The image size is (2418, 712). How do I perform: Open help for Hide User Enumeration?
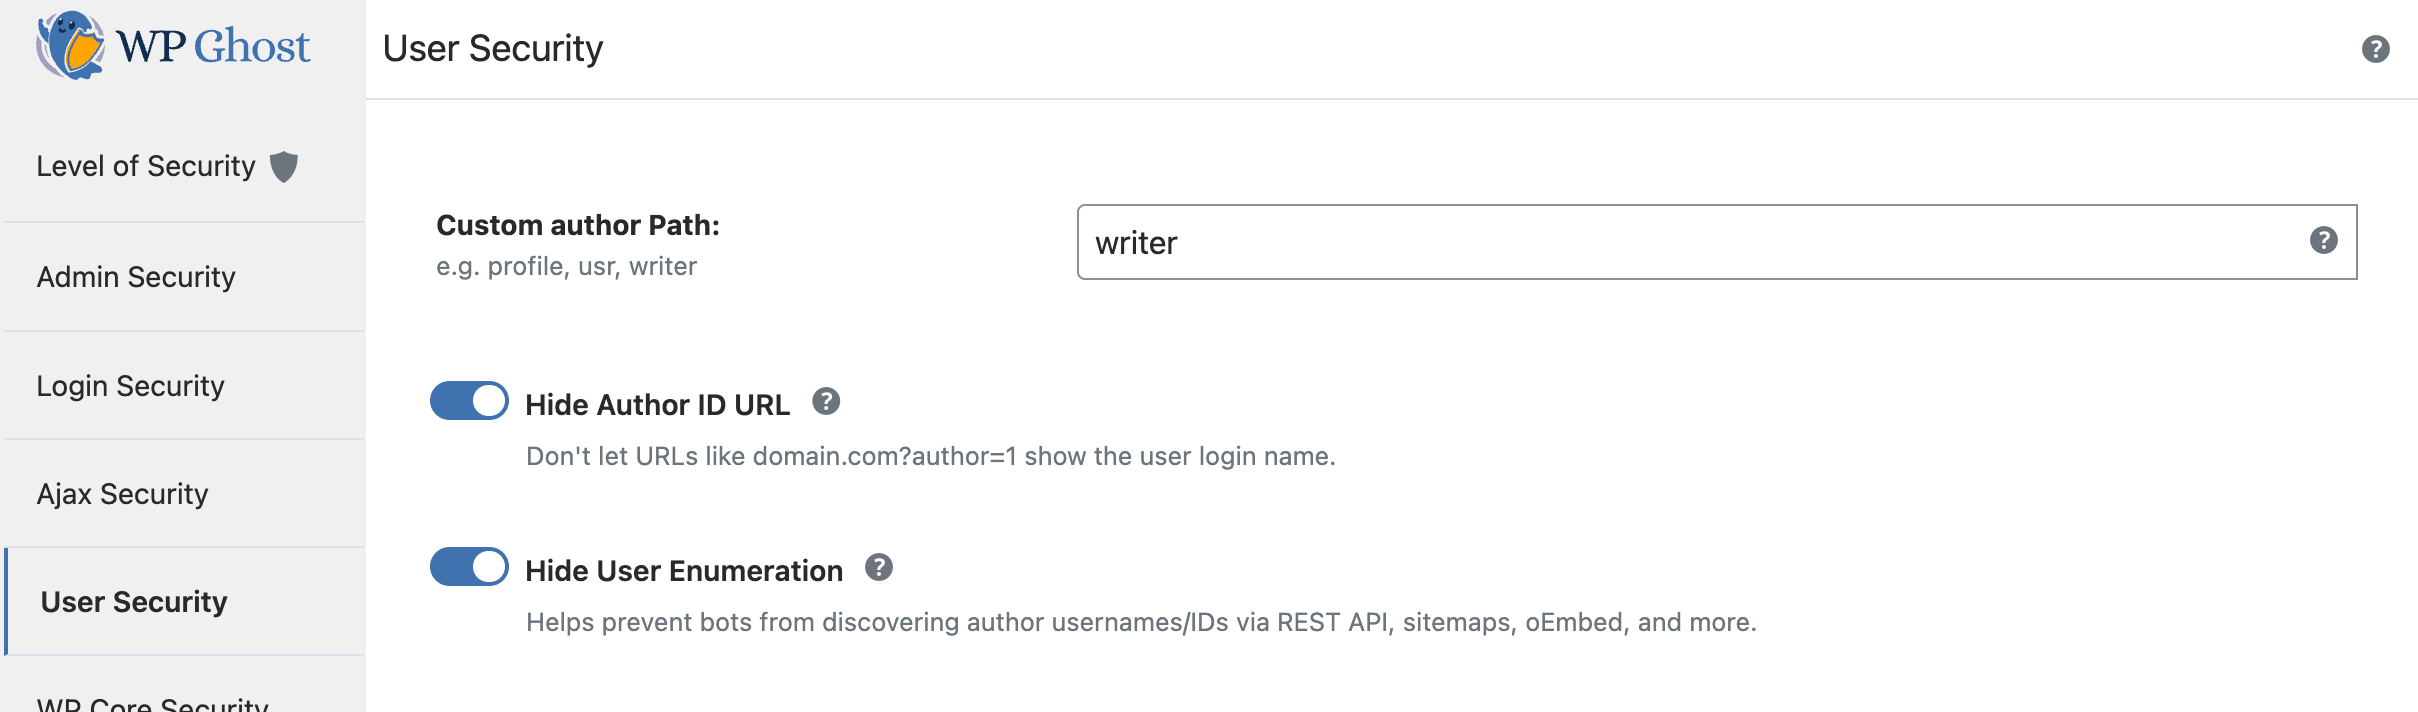[879, 568]
